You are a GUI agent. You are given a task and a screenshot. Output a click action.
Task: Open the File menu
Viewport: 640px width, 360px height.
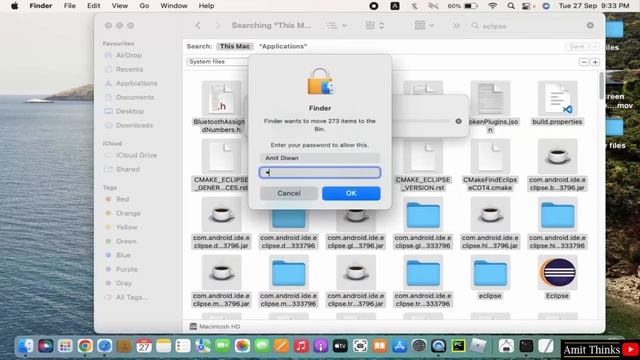pyautogui.click(x=70, y=6)
